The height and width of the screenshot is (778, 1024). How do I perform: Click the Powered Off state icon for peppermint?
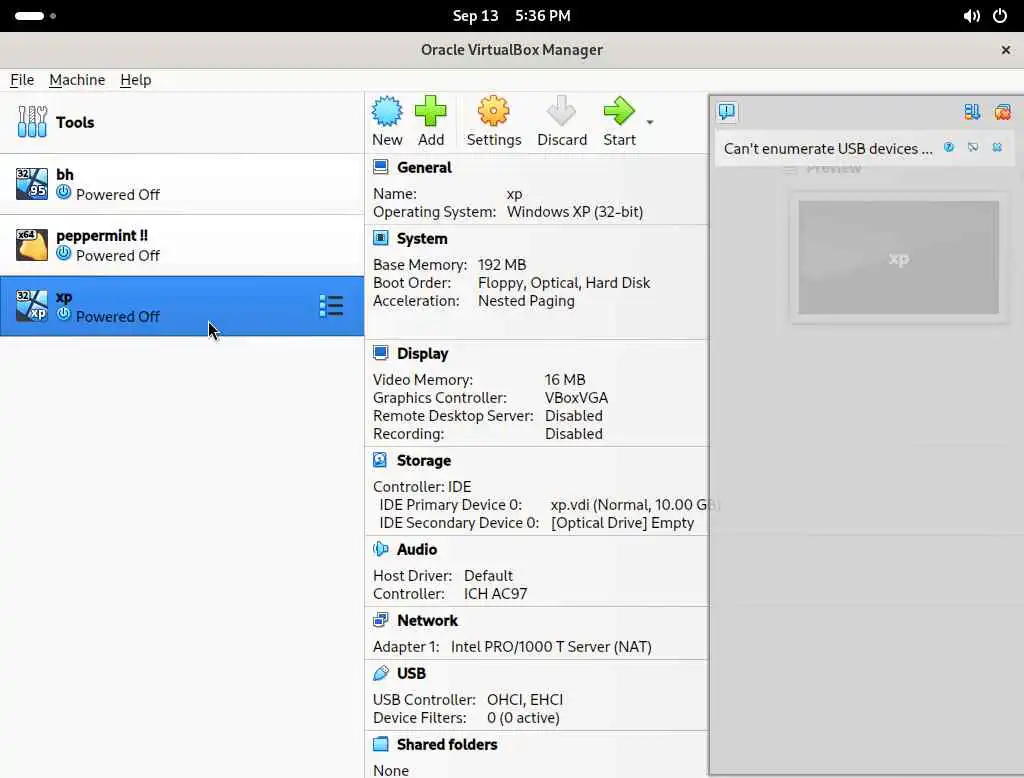(x=63, y=253)
